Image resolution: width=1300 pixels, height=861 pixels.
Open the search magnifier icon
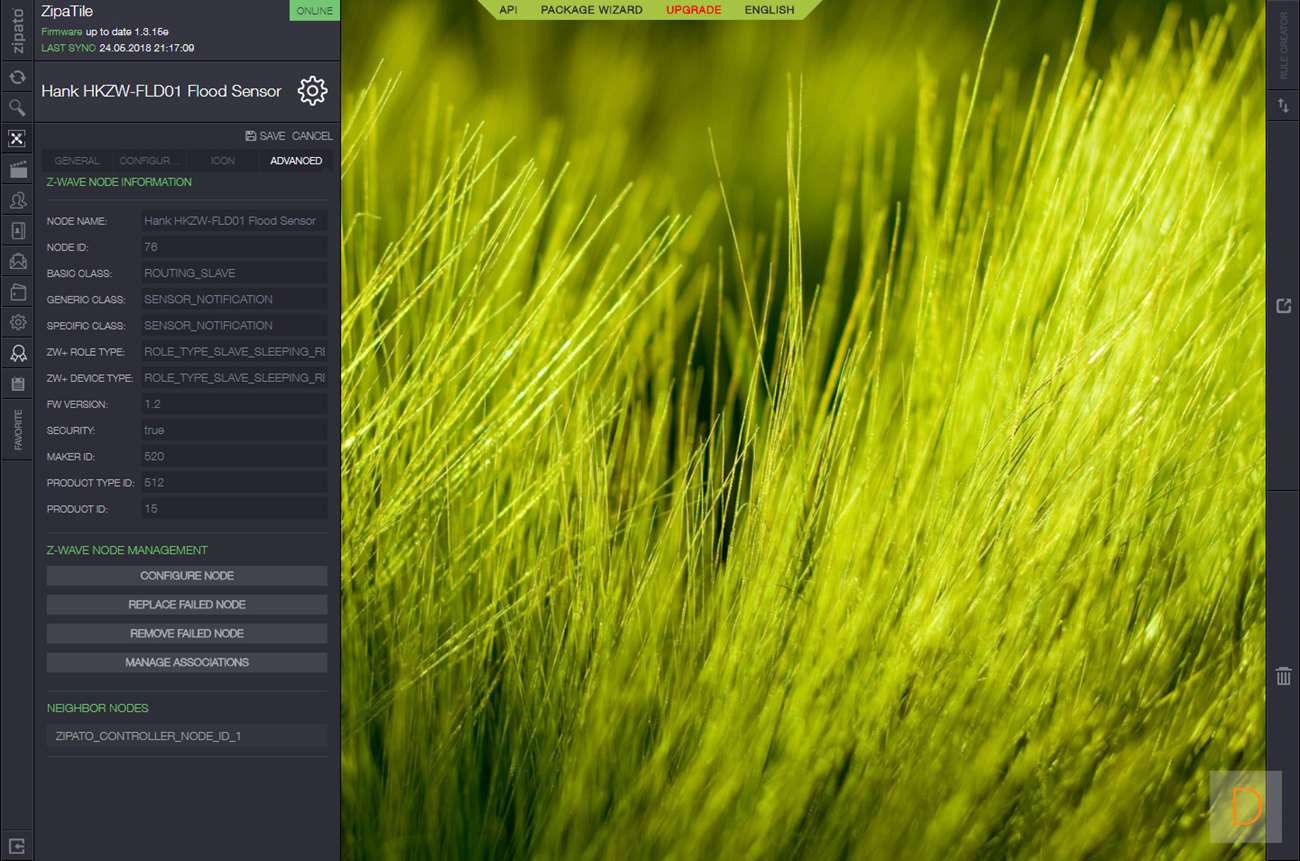click(17, 107)
